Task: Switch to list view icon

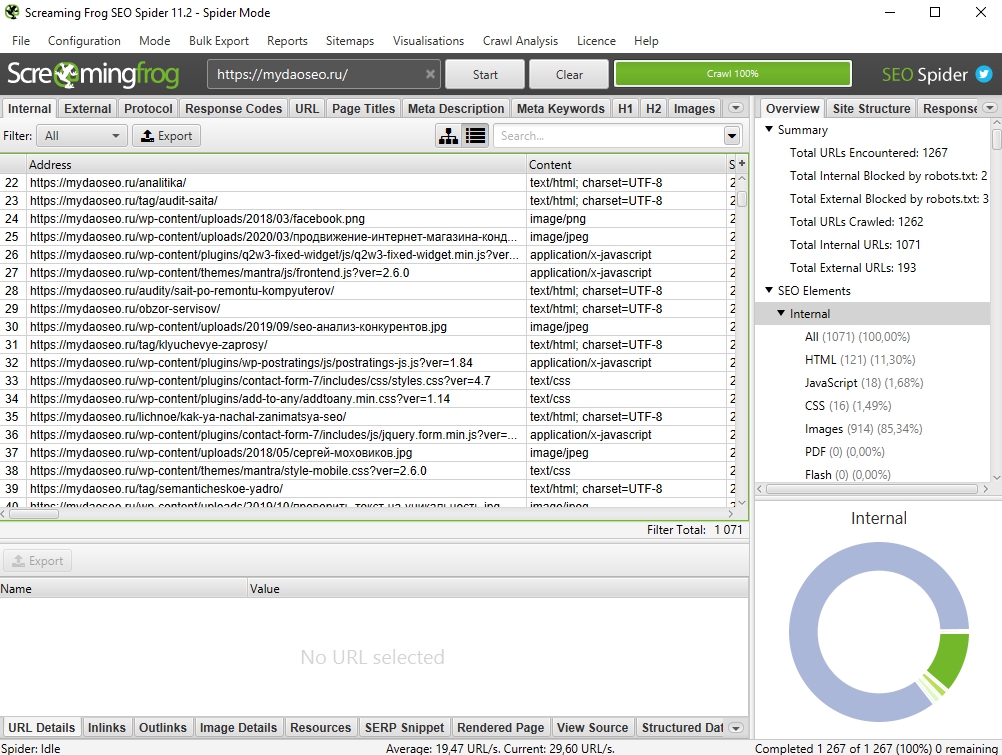Action: (x=475, y=136)
